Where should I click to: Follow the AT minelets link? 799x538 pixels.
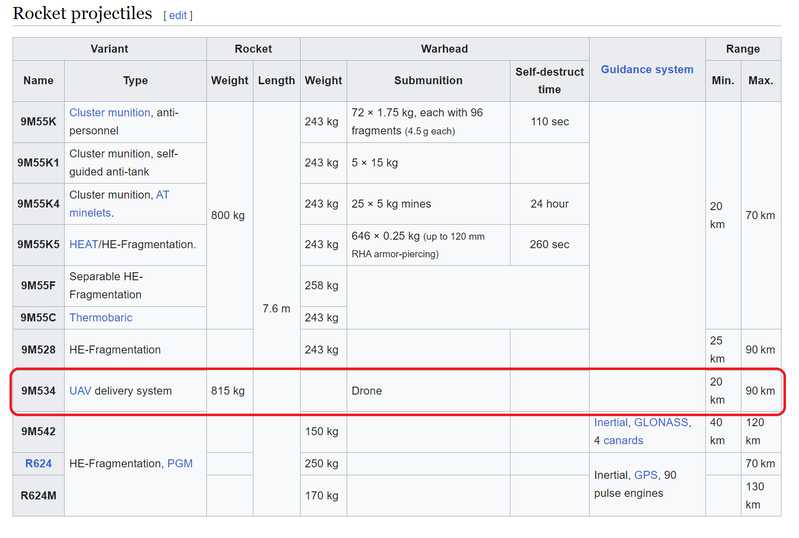click(x=162, y=195)
